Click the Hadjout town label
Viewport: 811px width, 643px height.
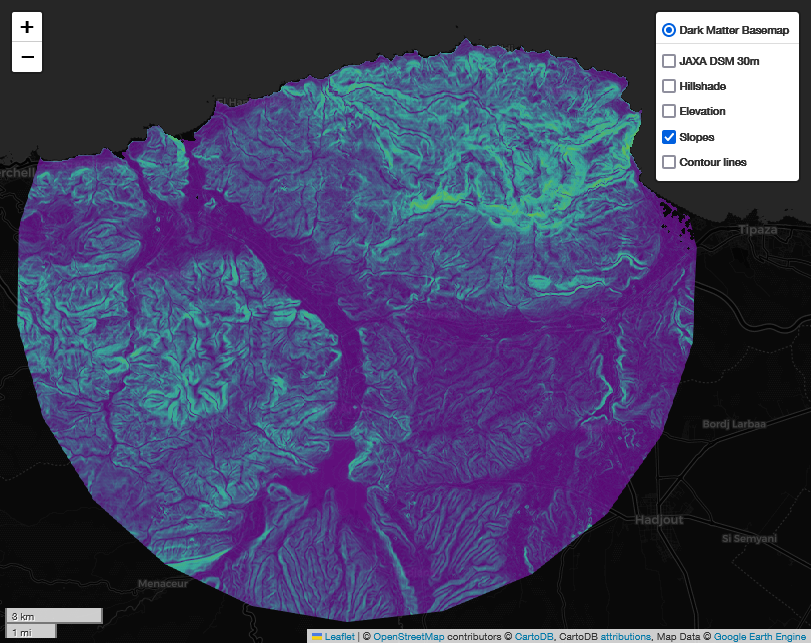coord(658,521)
